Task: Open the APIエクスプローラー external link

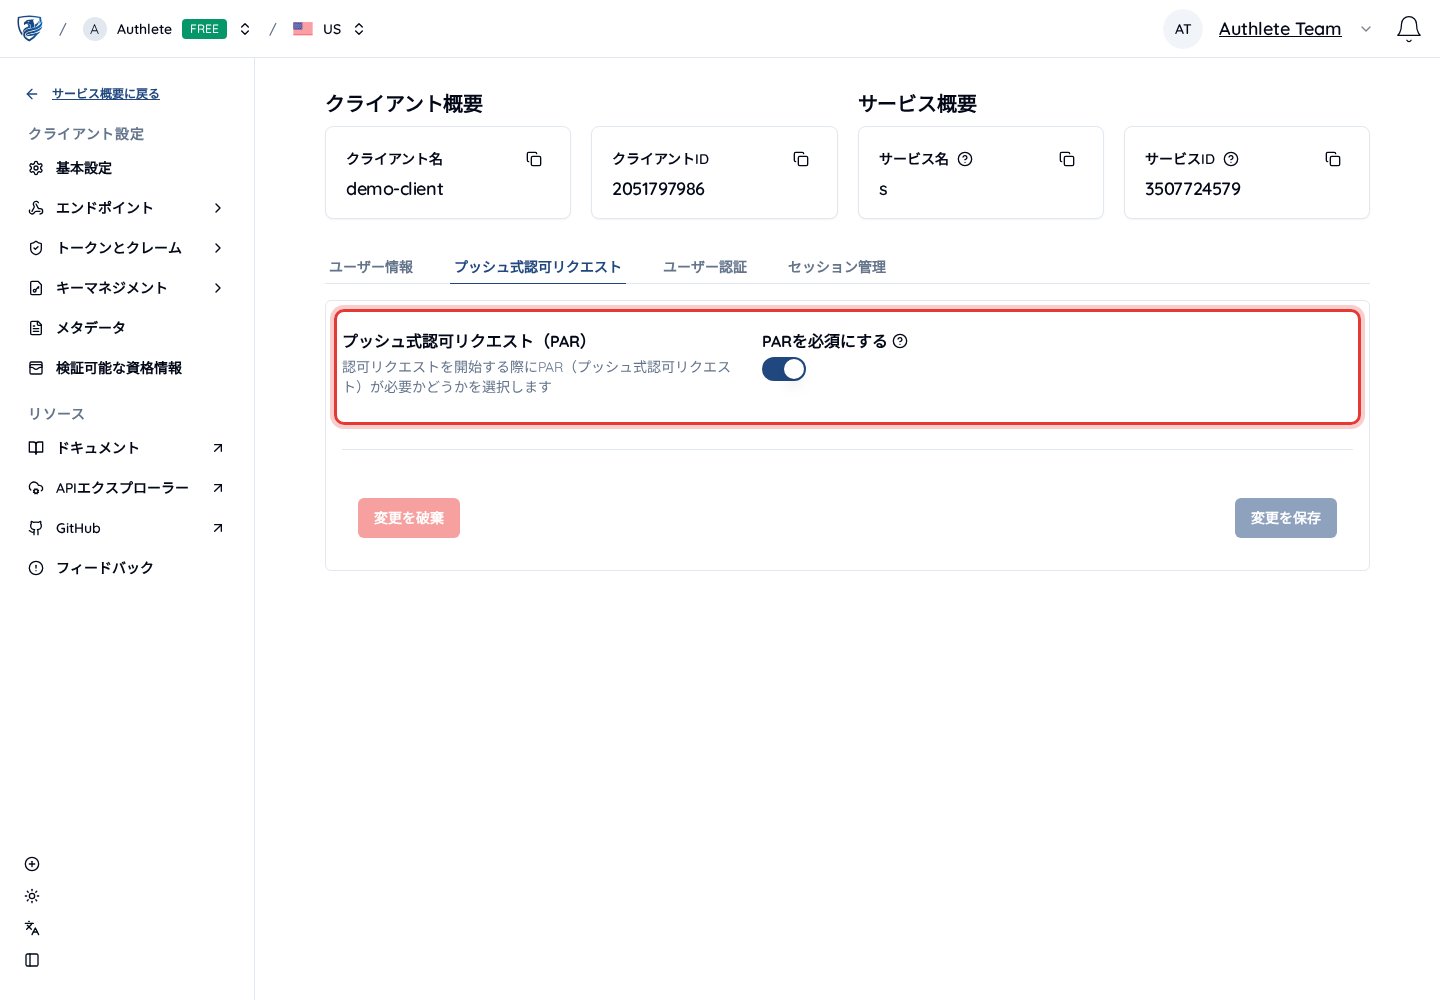Action: pyautogui.click(x=127, y=488)
